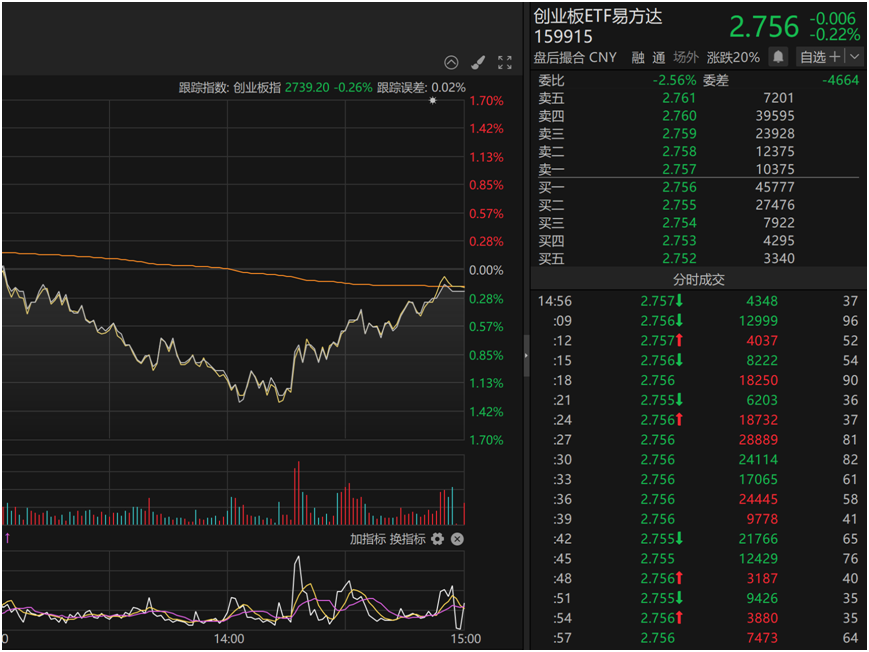Select 卖四 ask price 2.760
The width and height of the screenshot is (869, 652).
679,116
